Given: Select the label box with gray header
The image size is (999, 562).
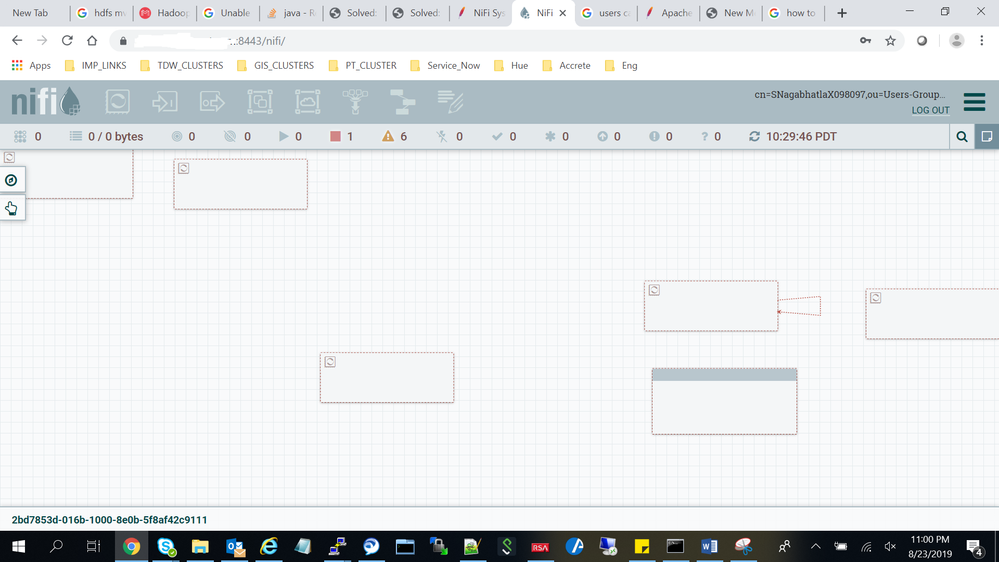Looking at the screenshot, I should [x=724, y=401].
